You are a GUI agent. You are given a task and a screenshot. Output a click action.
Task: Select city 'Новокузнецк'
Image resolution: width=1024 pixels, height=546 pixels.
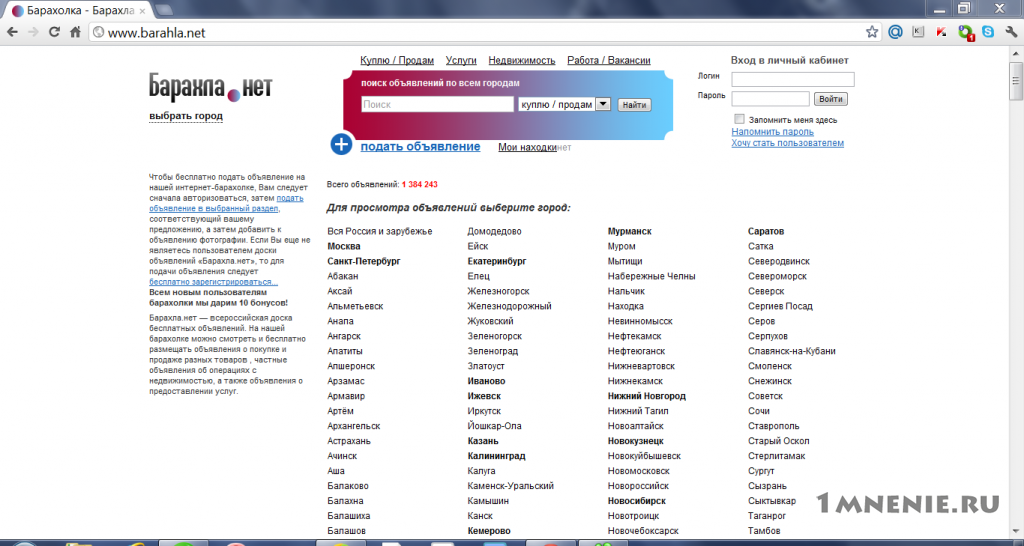[635, 441]
